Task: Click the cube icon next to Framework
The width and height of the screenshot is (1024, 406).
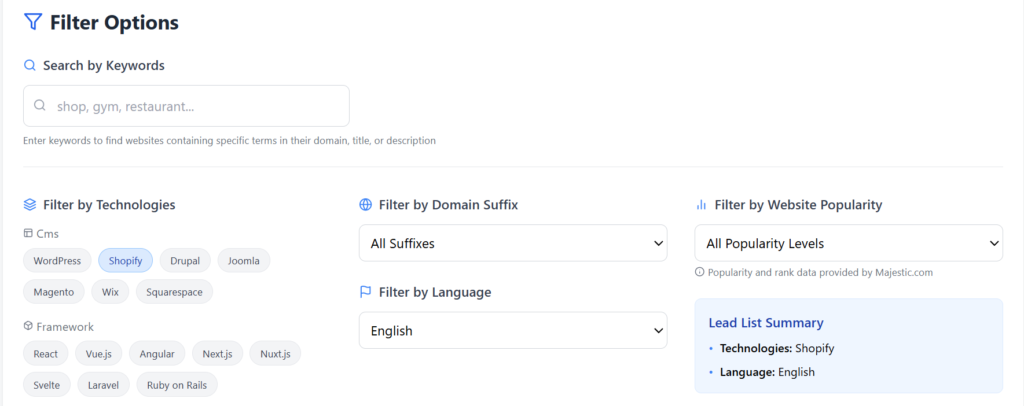Action: pos(28,327)
